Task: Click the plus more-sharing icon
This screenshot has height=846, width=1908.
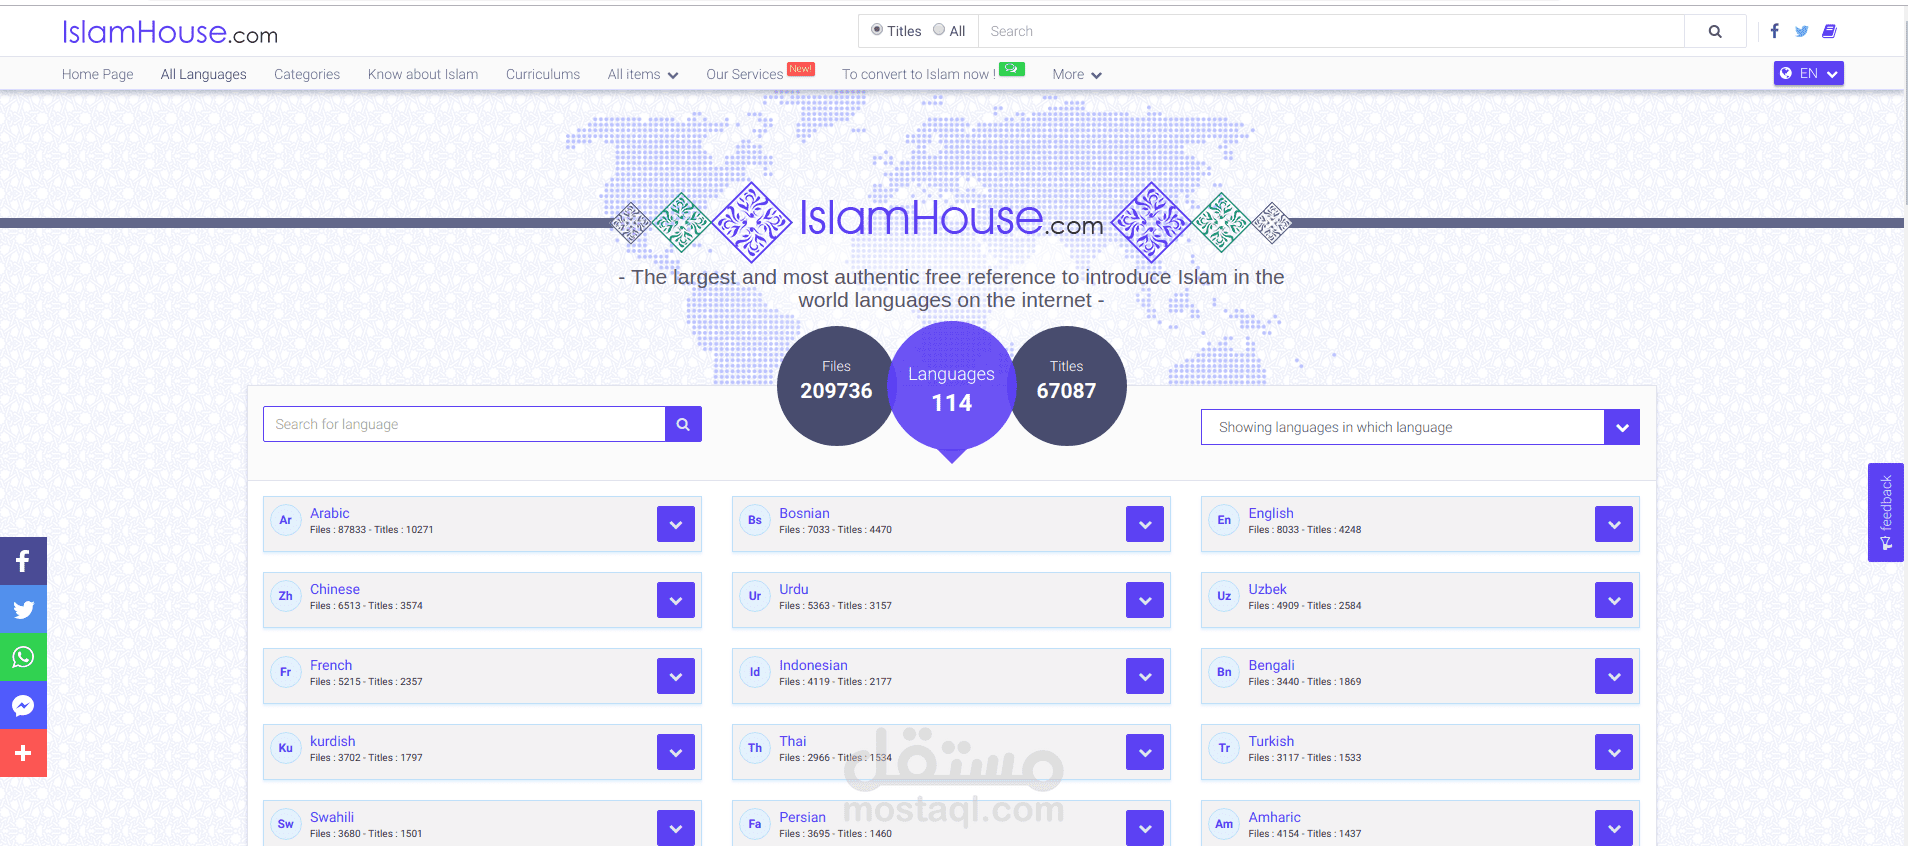Action: (x=23, y=753)
